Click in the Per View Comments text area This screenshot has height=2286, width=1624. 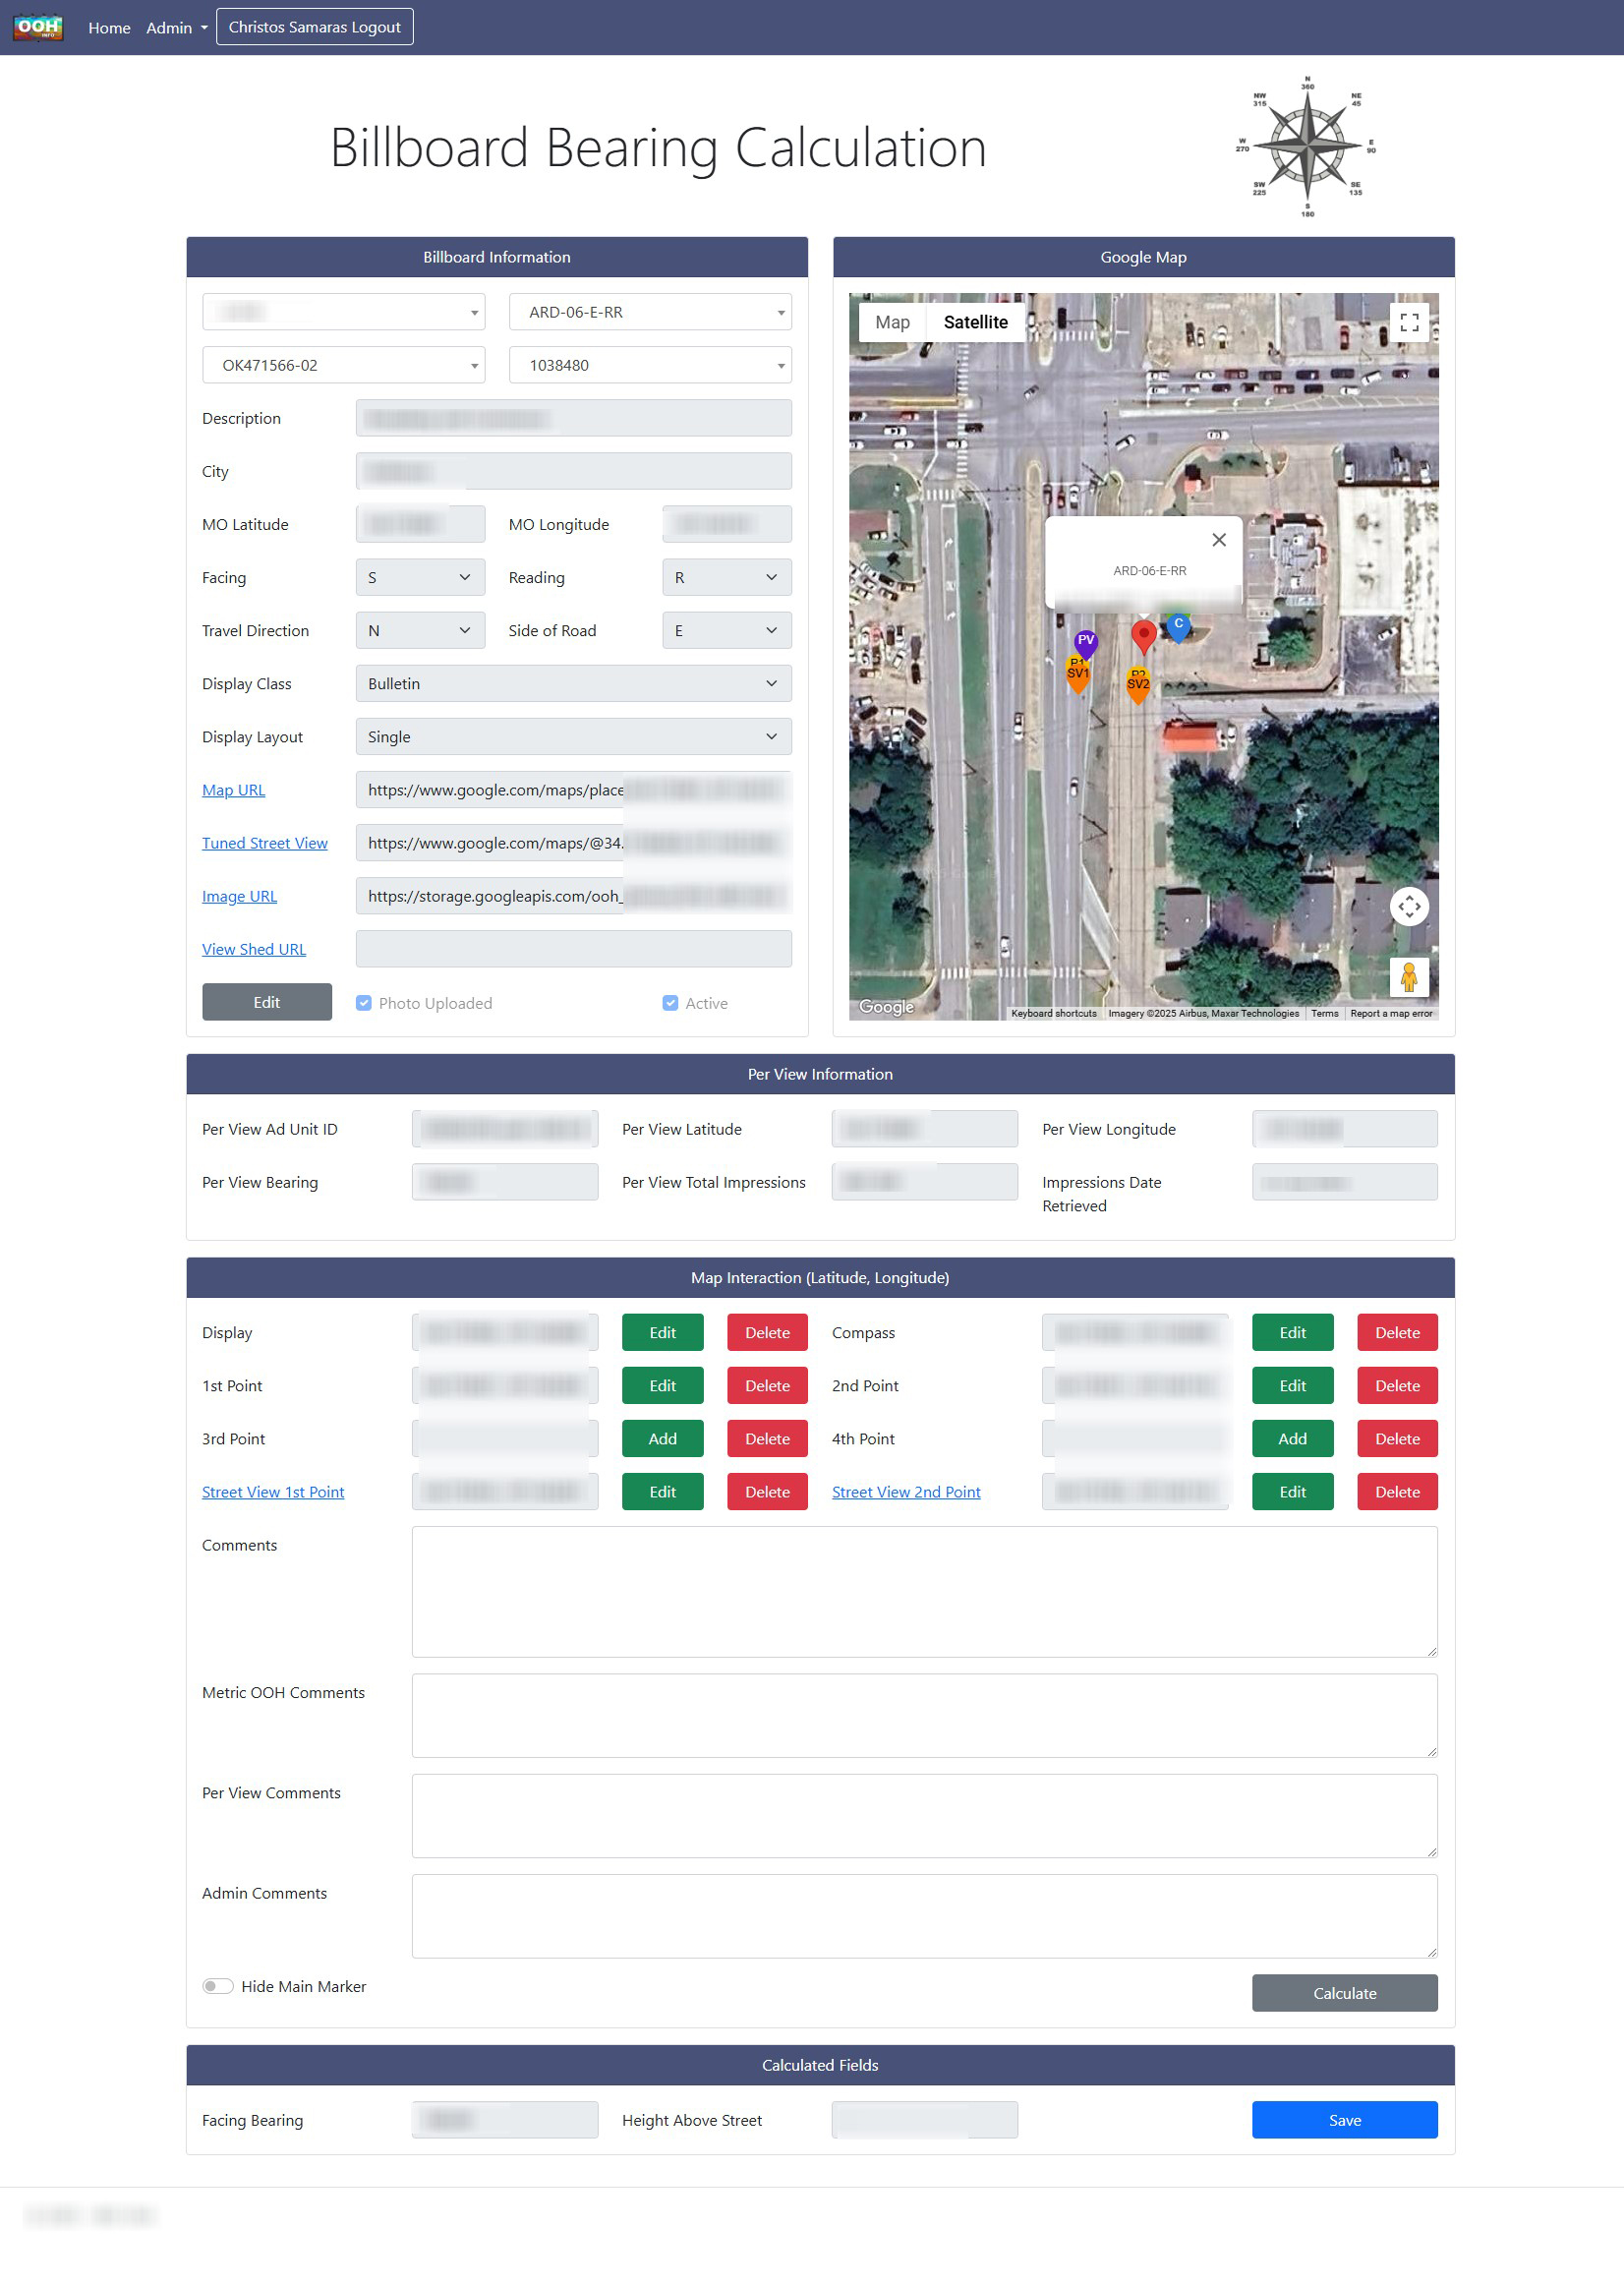(924, 1816)
